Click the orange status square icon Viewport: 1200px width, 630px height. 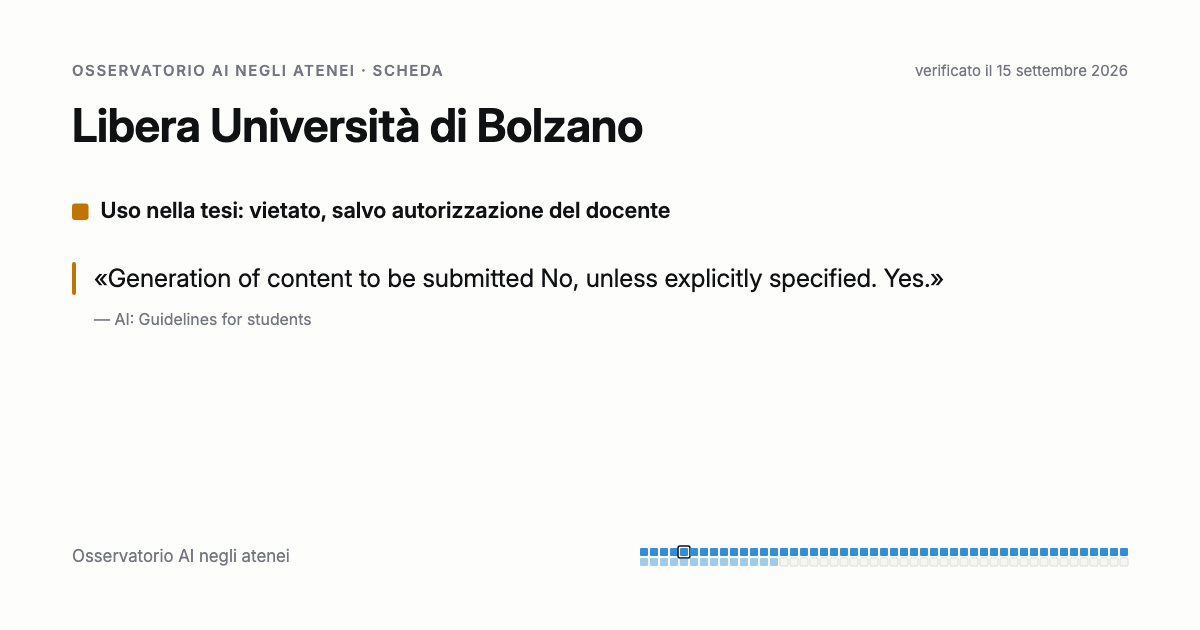80,211
